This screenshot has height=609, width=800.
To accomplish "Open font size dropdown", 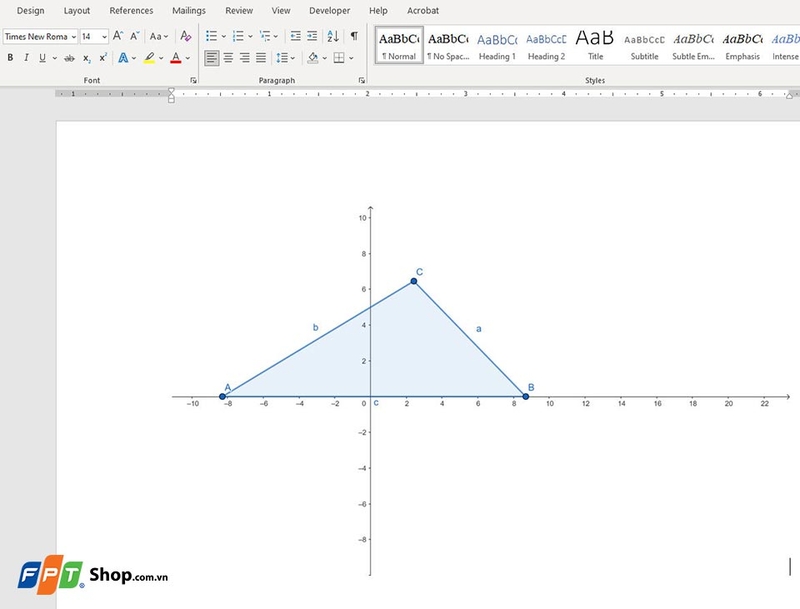I will (104, 37).
